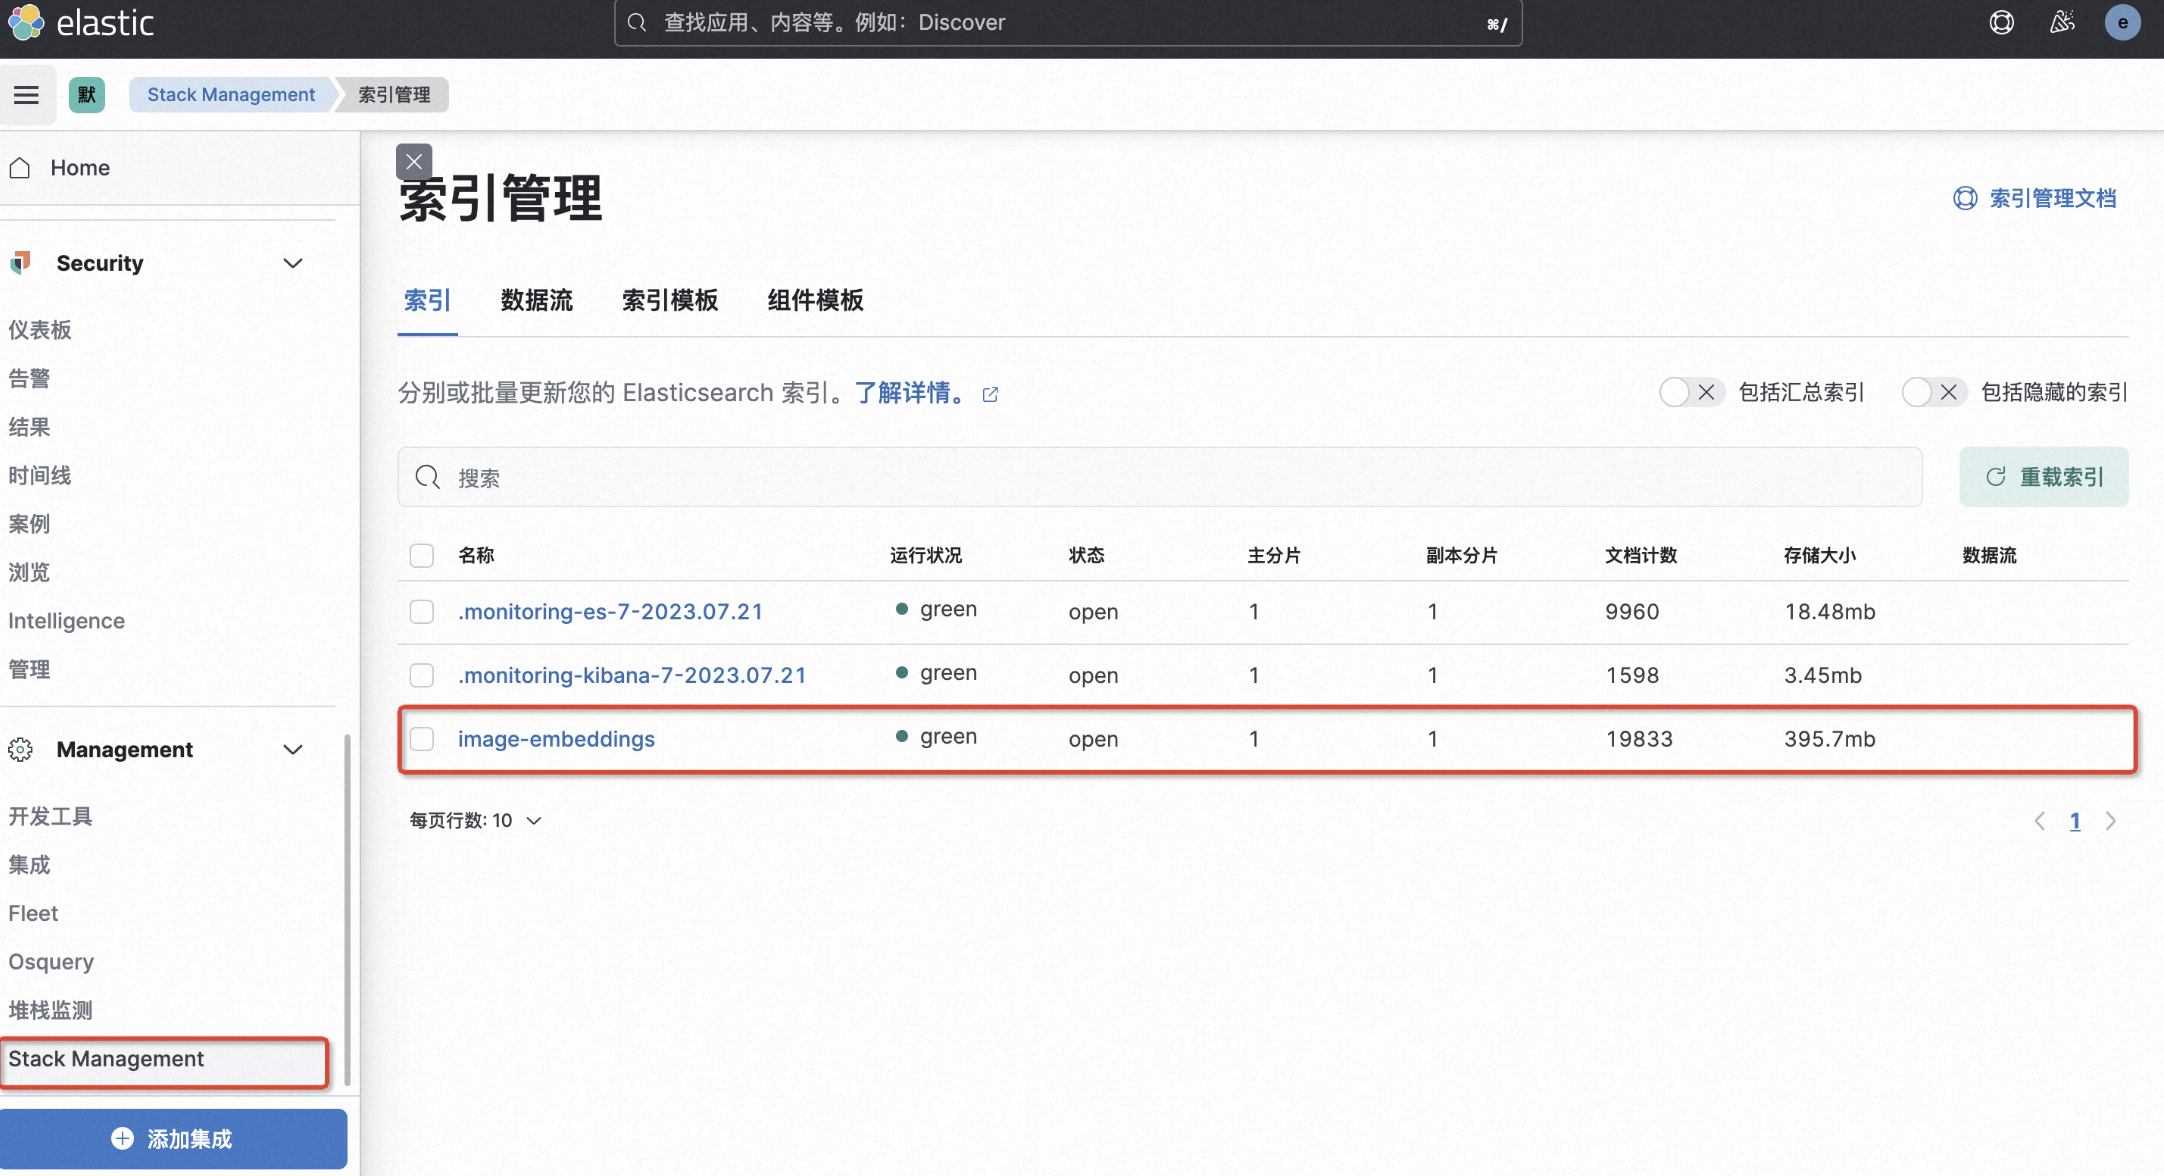Sort by the 名称 column header

click(x=476, y=555)
